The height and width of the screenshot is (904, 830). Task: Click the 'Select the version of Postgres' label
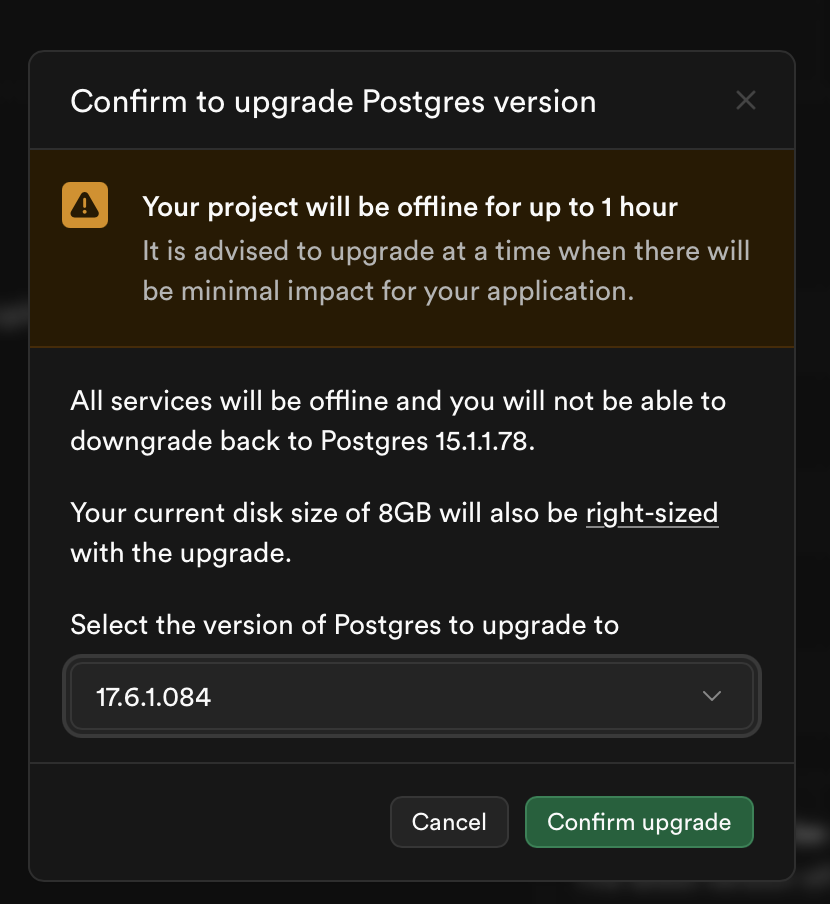point(344,626)
